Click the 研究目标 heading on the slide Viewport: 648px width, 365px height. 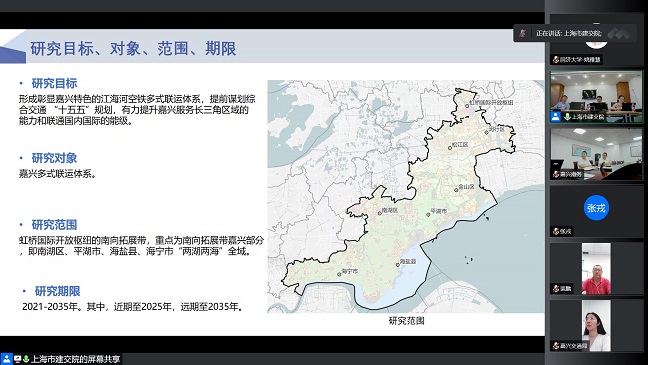point(54,83)
